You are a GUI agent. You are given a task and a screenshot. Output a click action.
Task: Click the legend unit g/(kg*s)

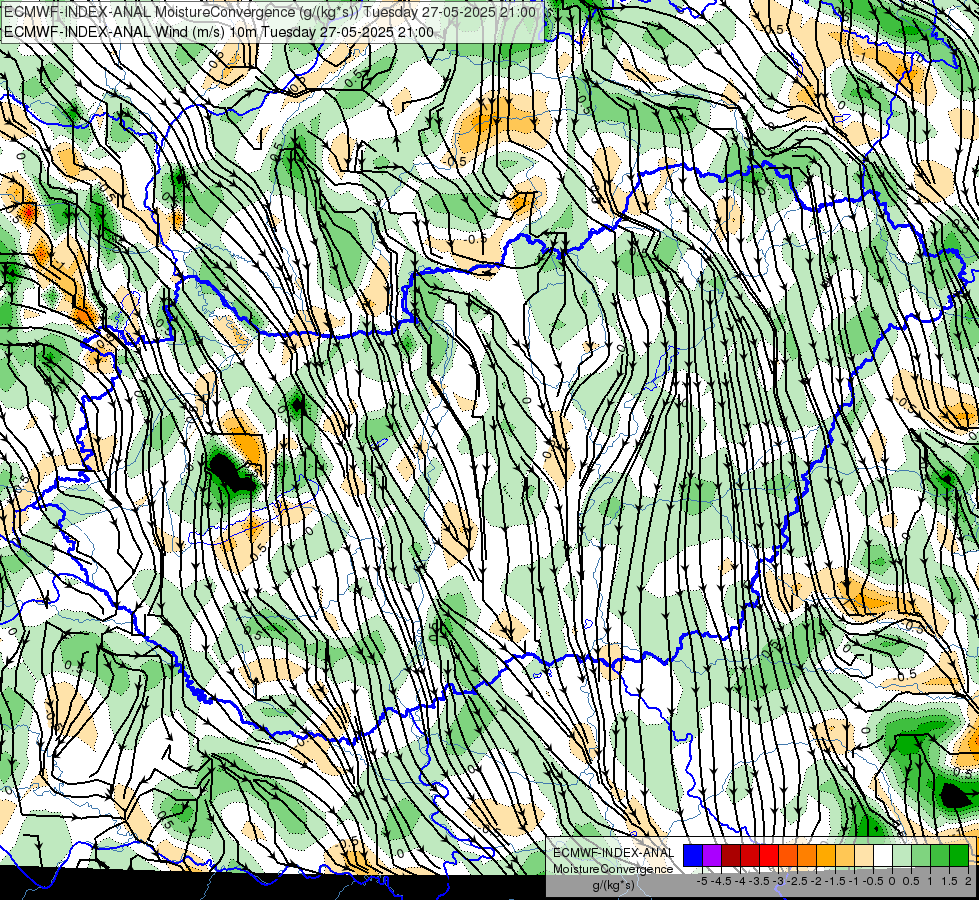coord(614,885)
